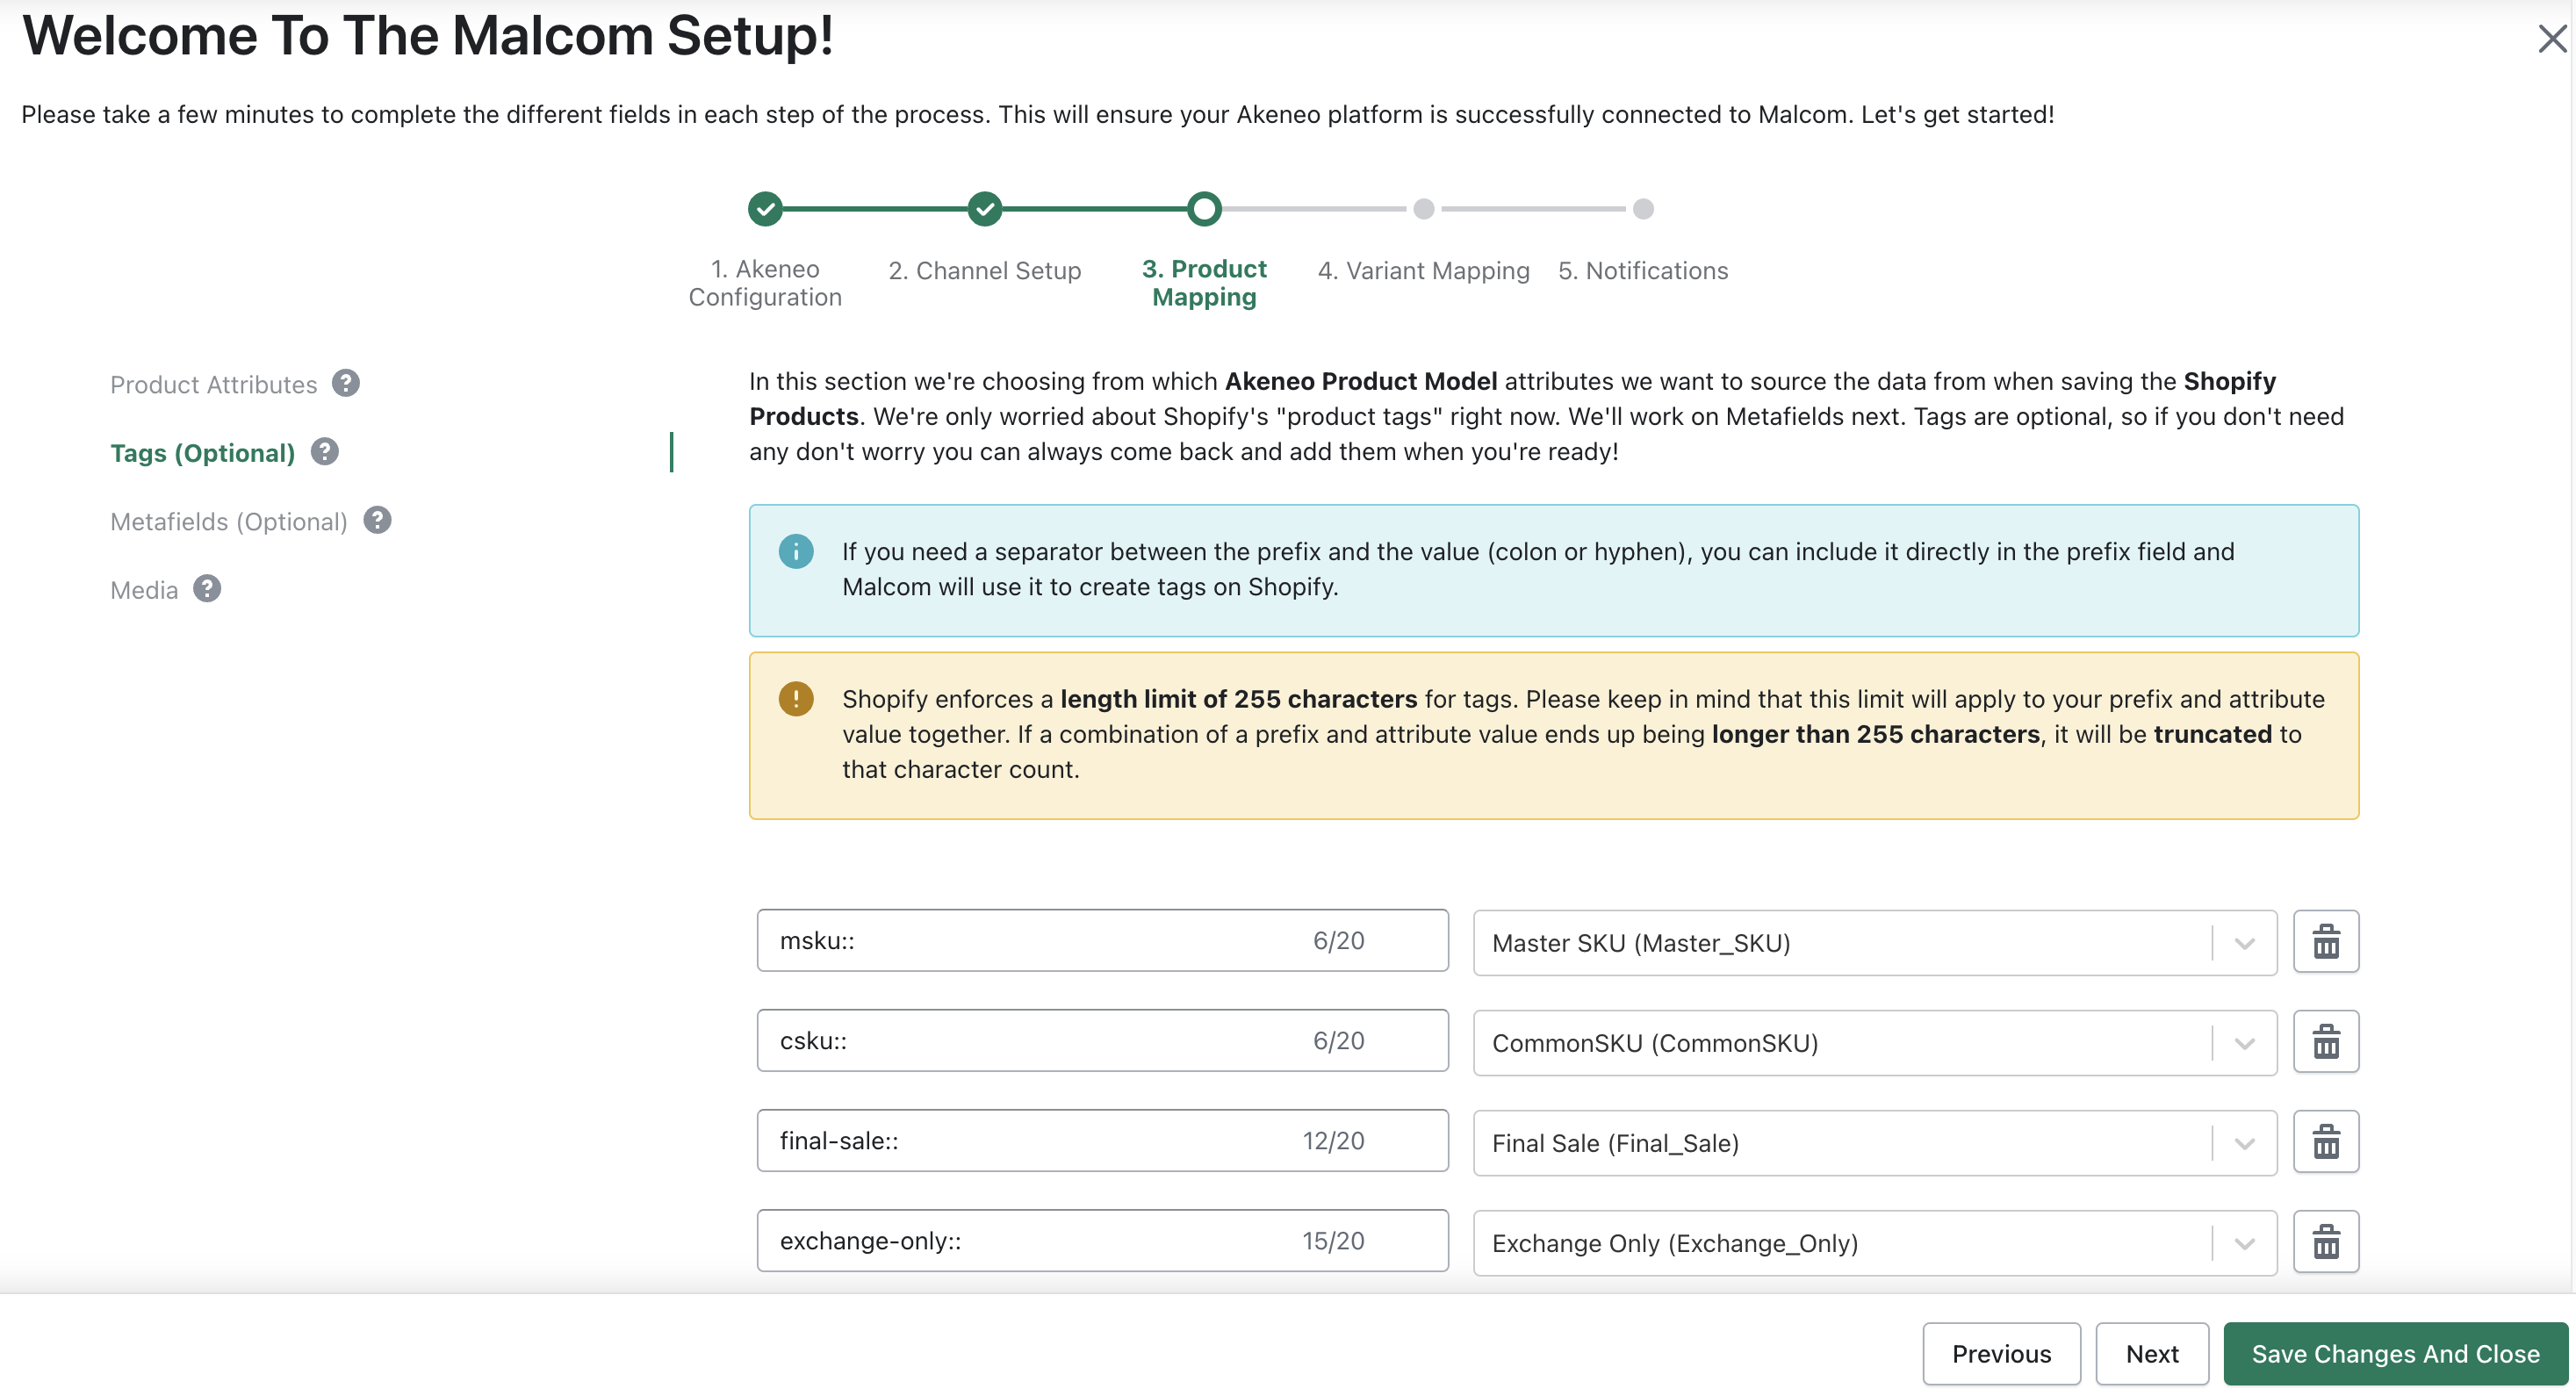Go back using the Previous button
This screenshot has height=1396, width=2576.
pos(2001,1353)
